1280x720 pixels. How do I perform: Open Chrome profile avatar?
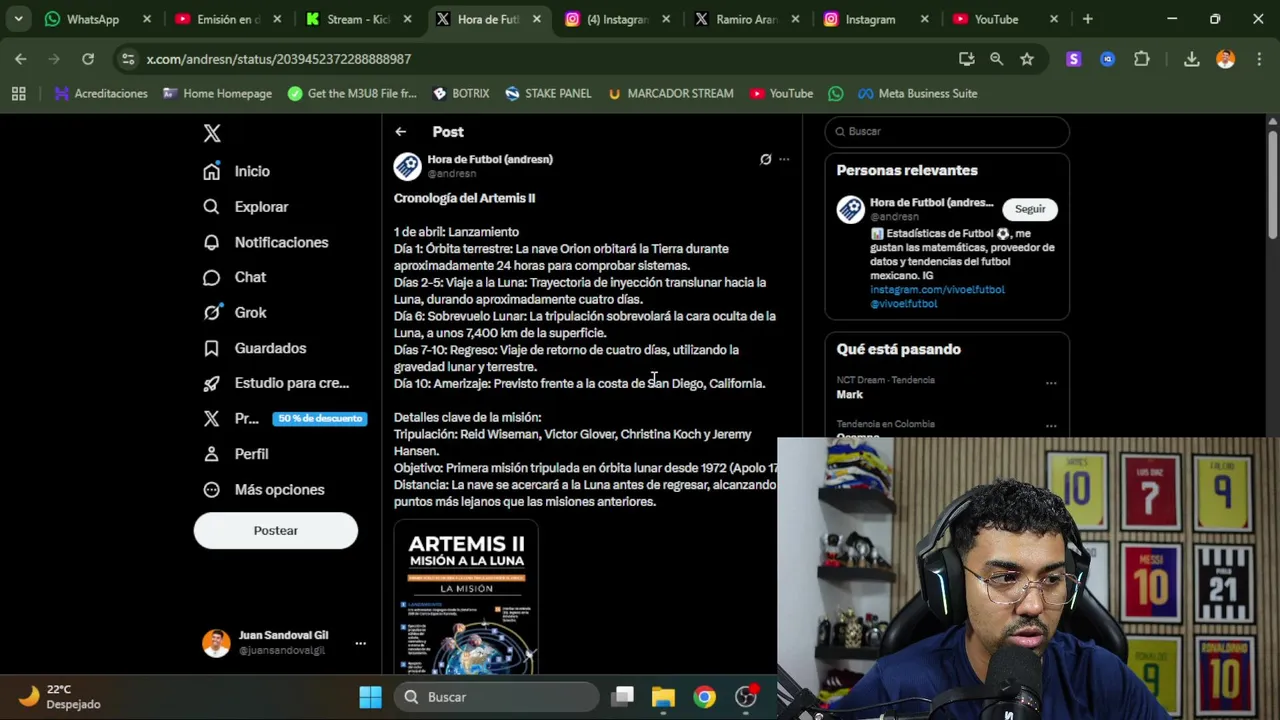[1225, 59]
